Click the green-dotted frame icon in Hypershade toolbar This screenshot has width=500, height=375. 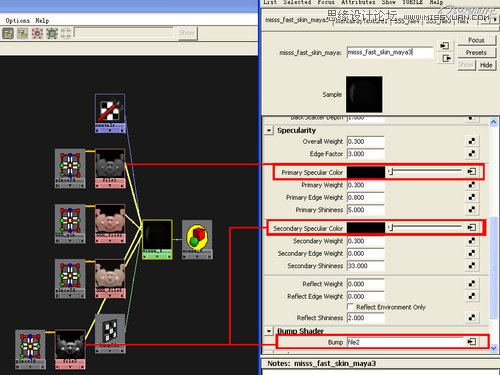tap(52, 33)
